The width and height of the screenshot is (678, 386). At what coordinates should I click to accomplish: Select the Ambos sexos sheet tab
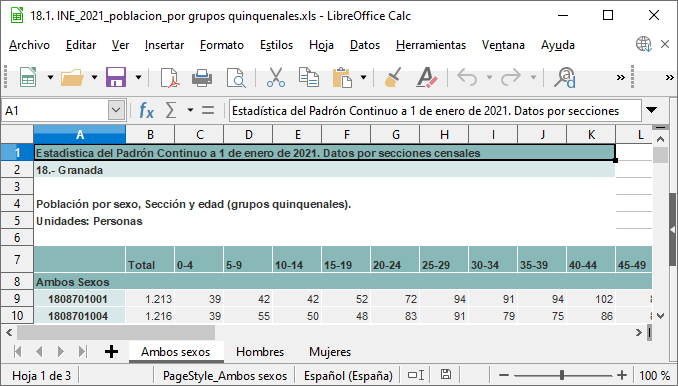(x=176, y=352)
